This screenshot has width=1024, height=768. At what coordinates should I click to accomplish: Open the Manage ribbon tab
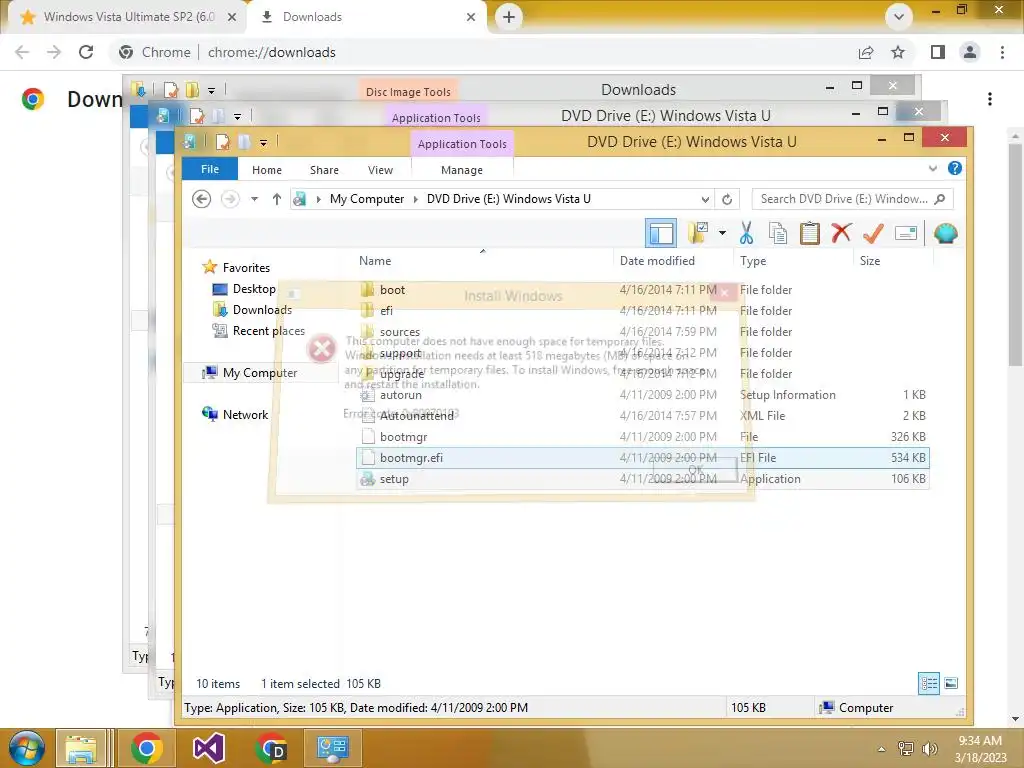tap(462, 170)
